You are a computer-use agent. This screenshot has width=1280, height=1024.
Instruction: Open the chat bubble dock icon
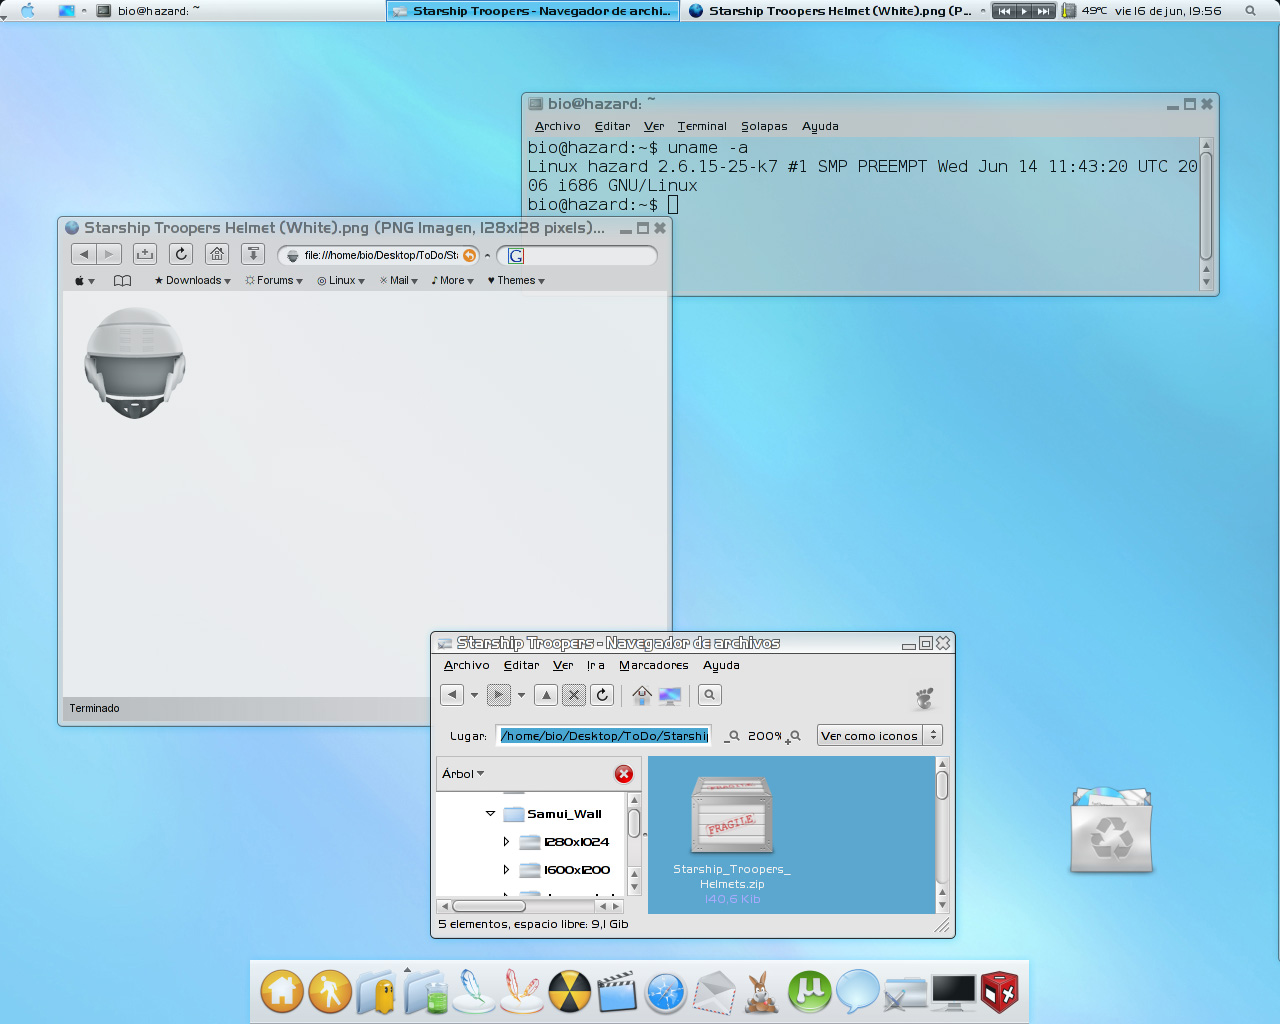(x=857, y=992)
